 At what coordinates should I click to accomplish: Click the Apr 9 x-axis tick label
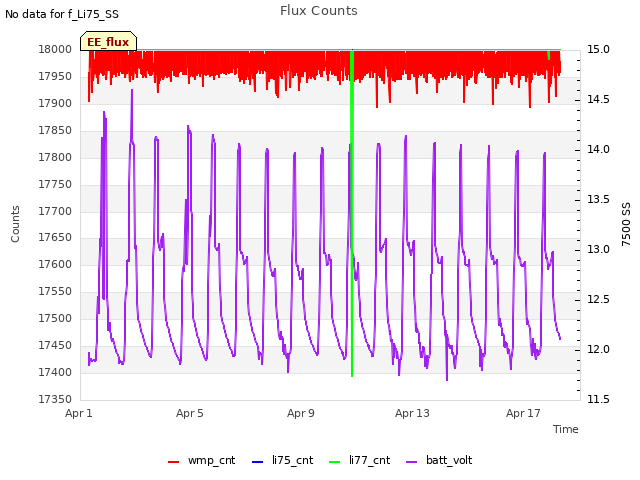pos(301,413)
